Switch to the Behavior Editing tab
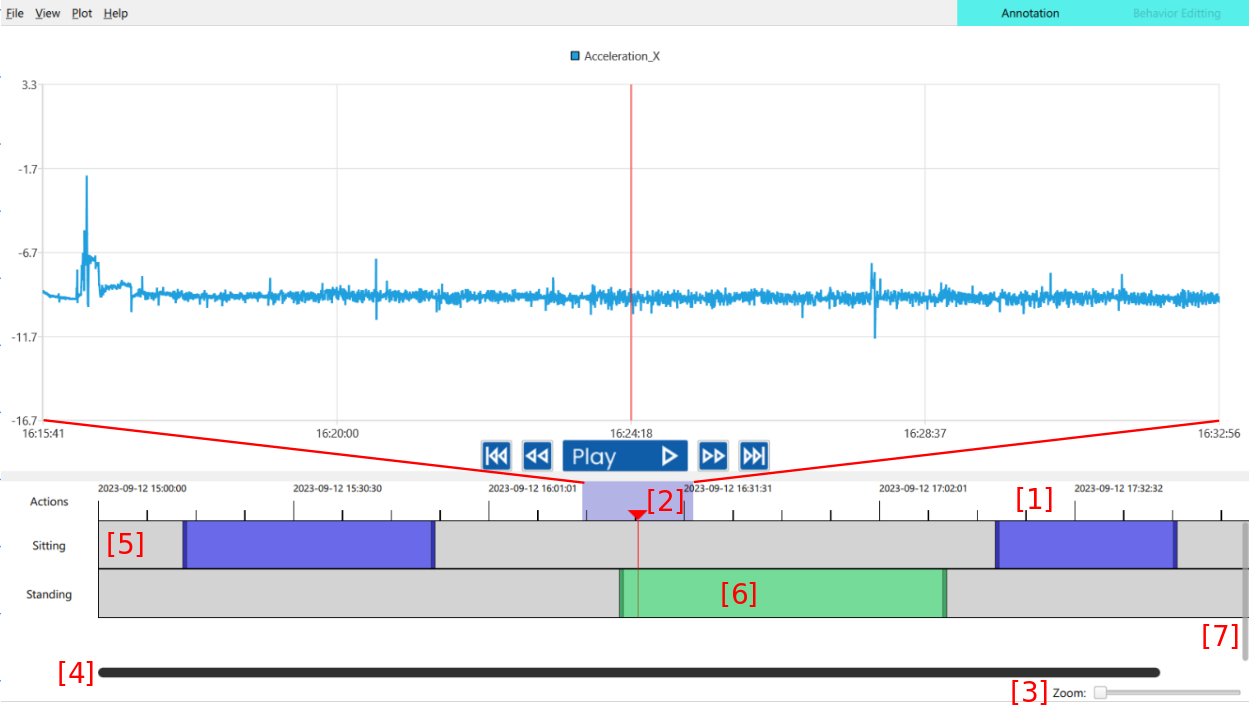Viewport: 1249px width, 707px height. click(1176, 13)
